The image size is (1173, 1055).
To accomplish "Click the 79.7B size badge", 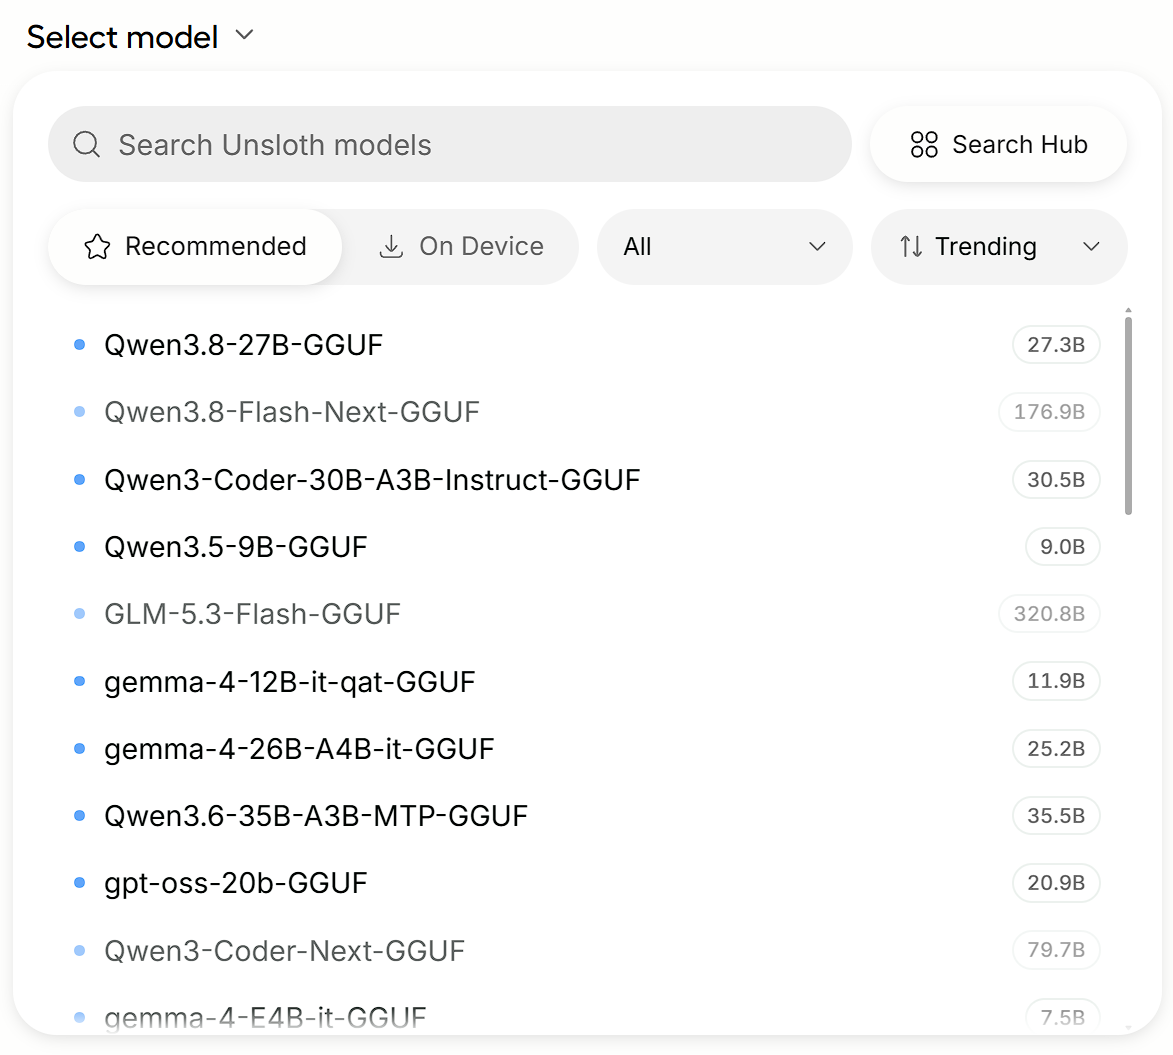I will pos(1056,950).
